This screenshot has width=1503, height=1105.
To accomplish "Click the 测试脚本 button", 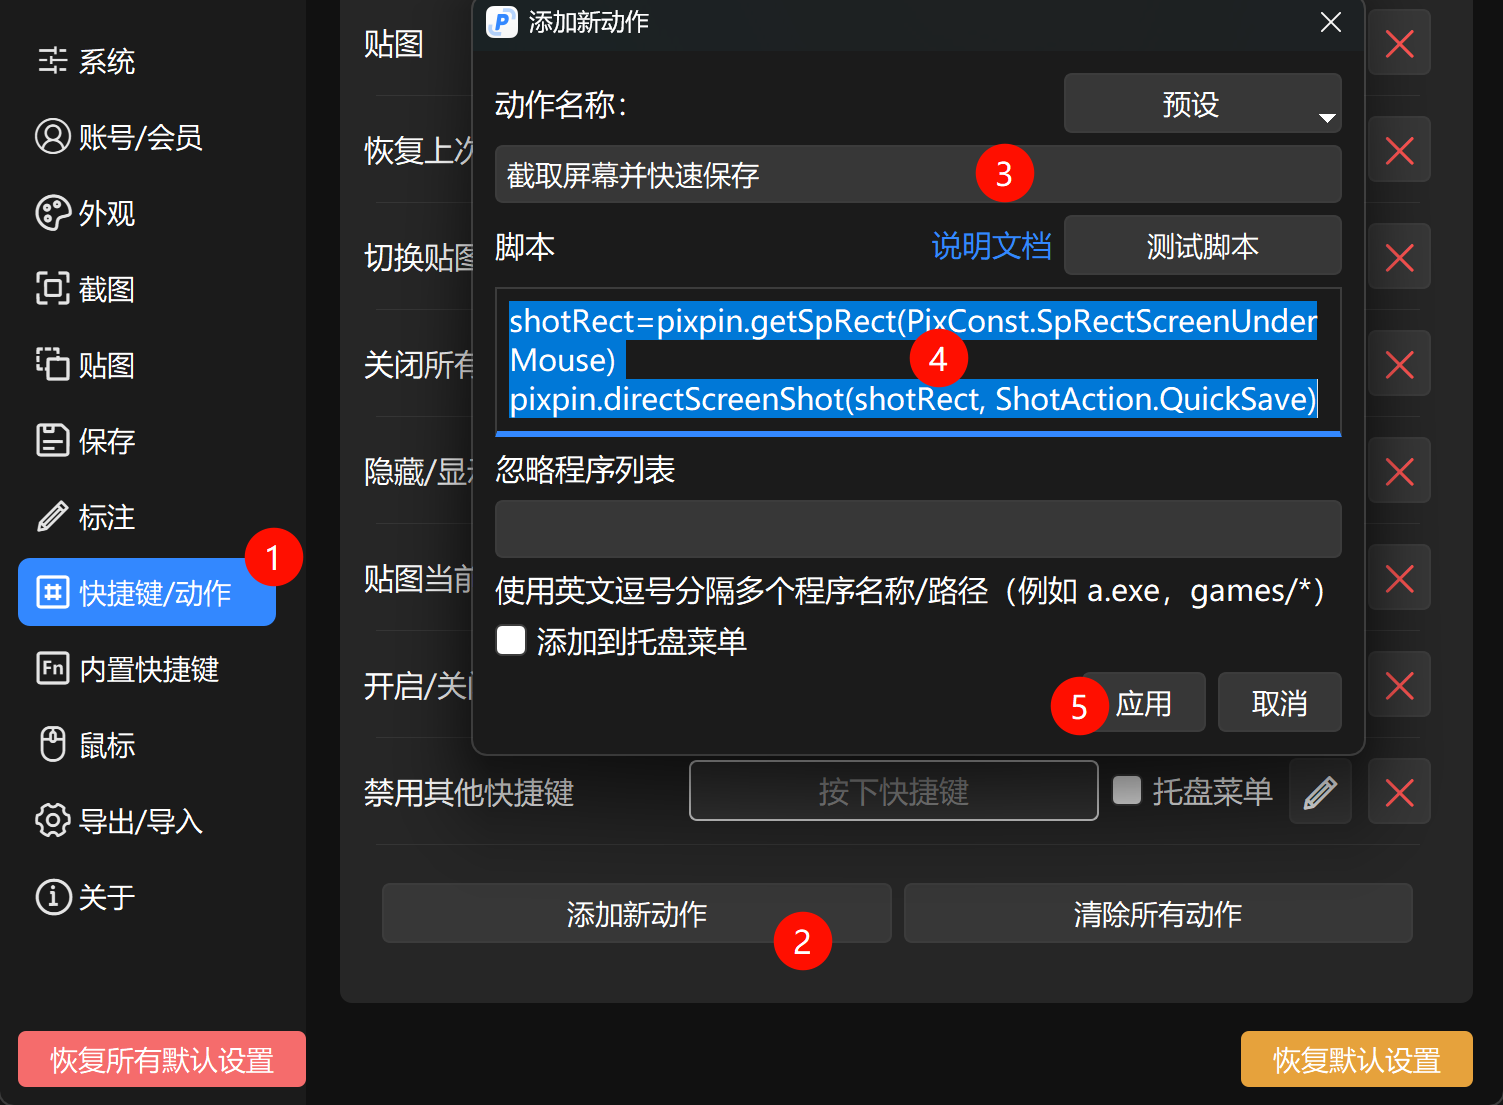I will coord(1202,246).
